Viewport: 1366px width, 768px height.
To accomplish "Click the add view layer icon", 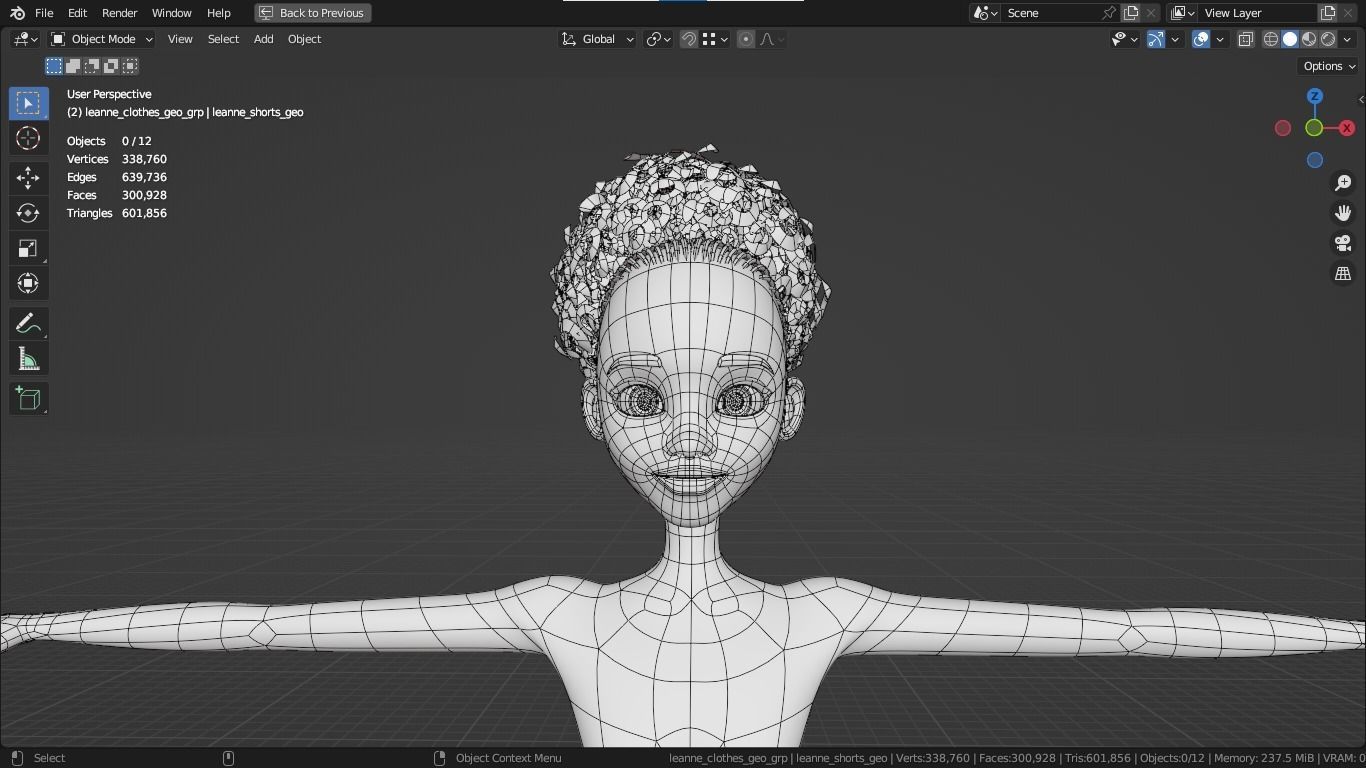I will click(x=1328, y=13).
